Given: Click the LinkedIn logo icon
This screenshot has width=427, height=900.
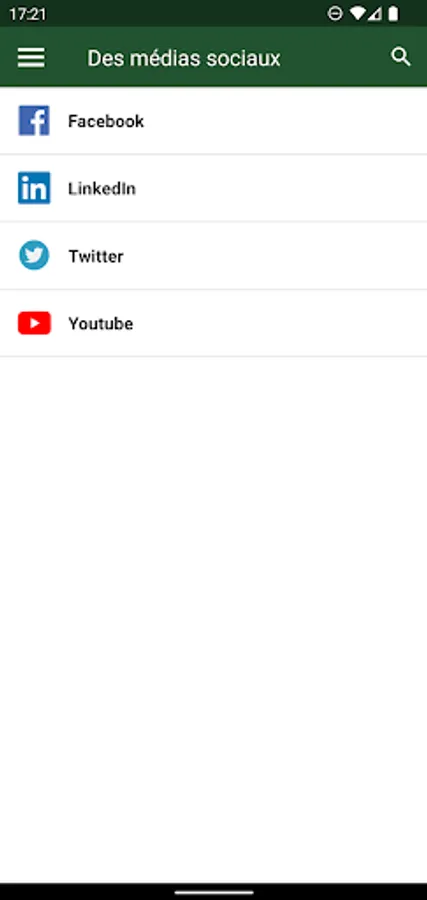Looking at the screenshot, I should point(34,188).
